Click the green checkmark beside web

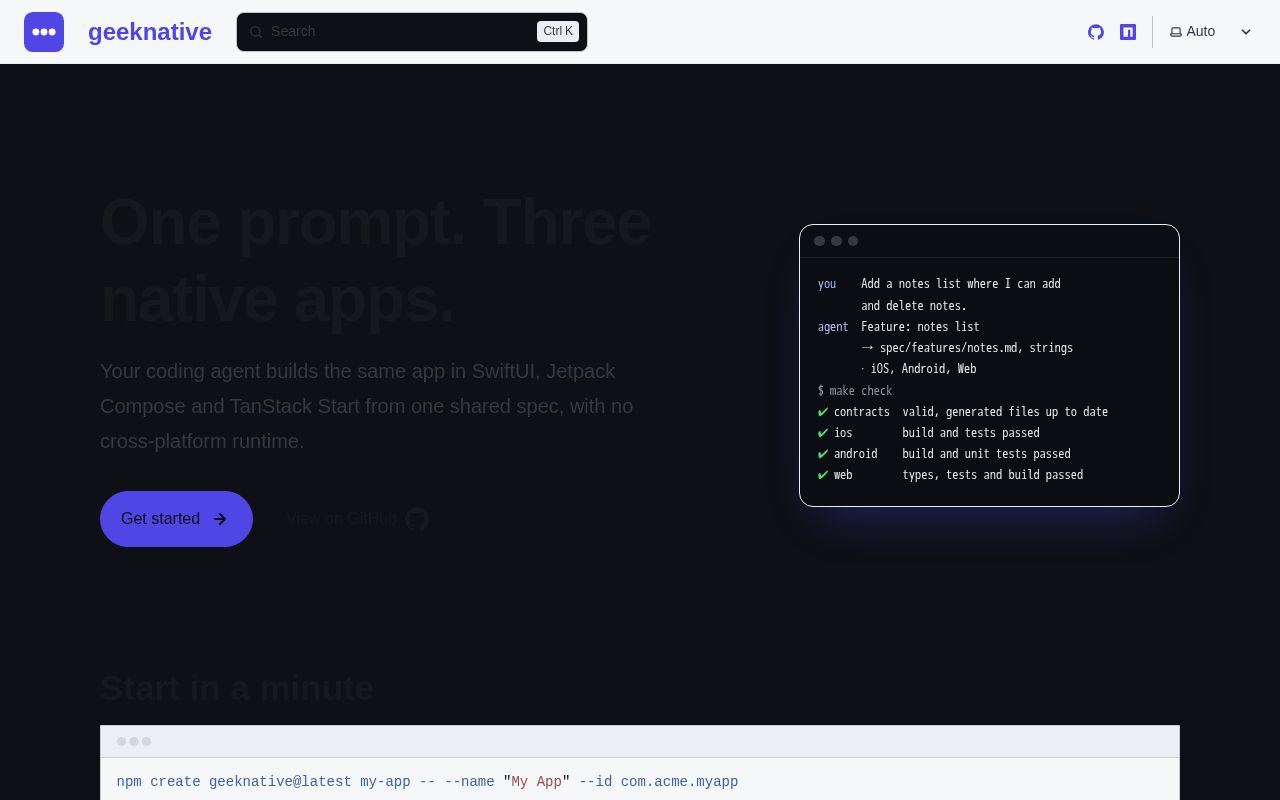point(823,475)
